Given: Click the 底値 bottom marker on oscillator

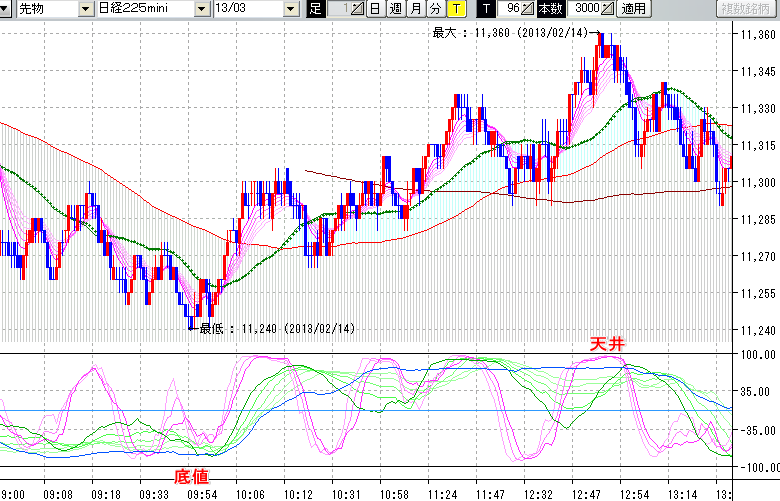Looking at the screenshot, I should coord(192,477).
